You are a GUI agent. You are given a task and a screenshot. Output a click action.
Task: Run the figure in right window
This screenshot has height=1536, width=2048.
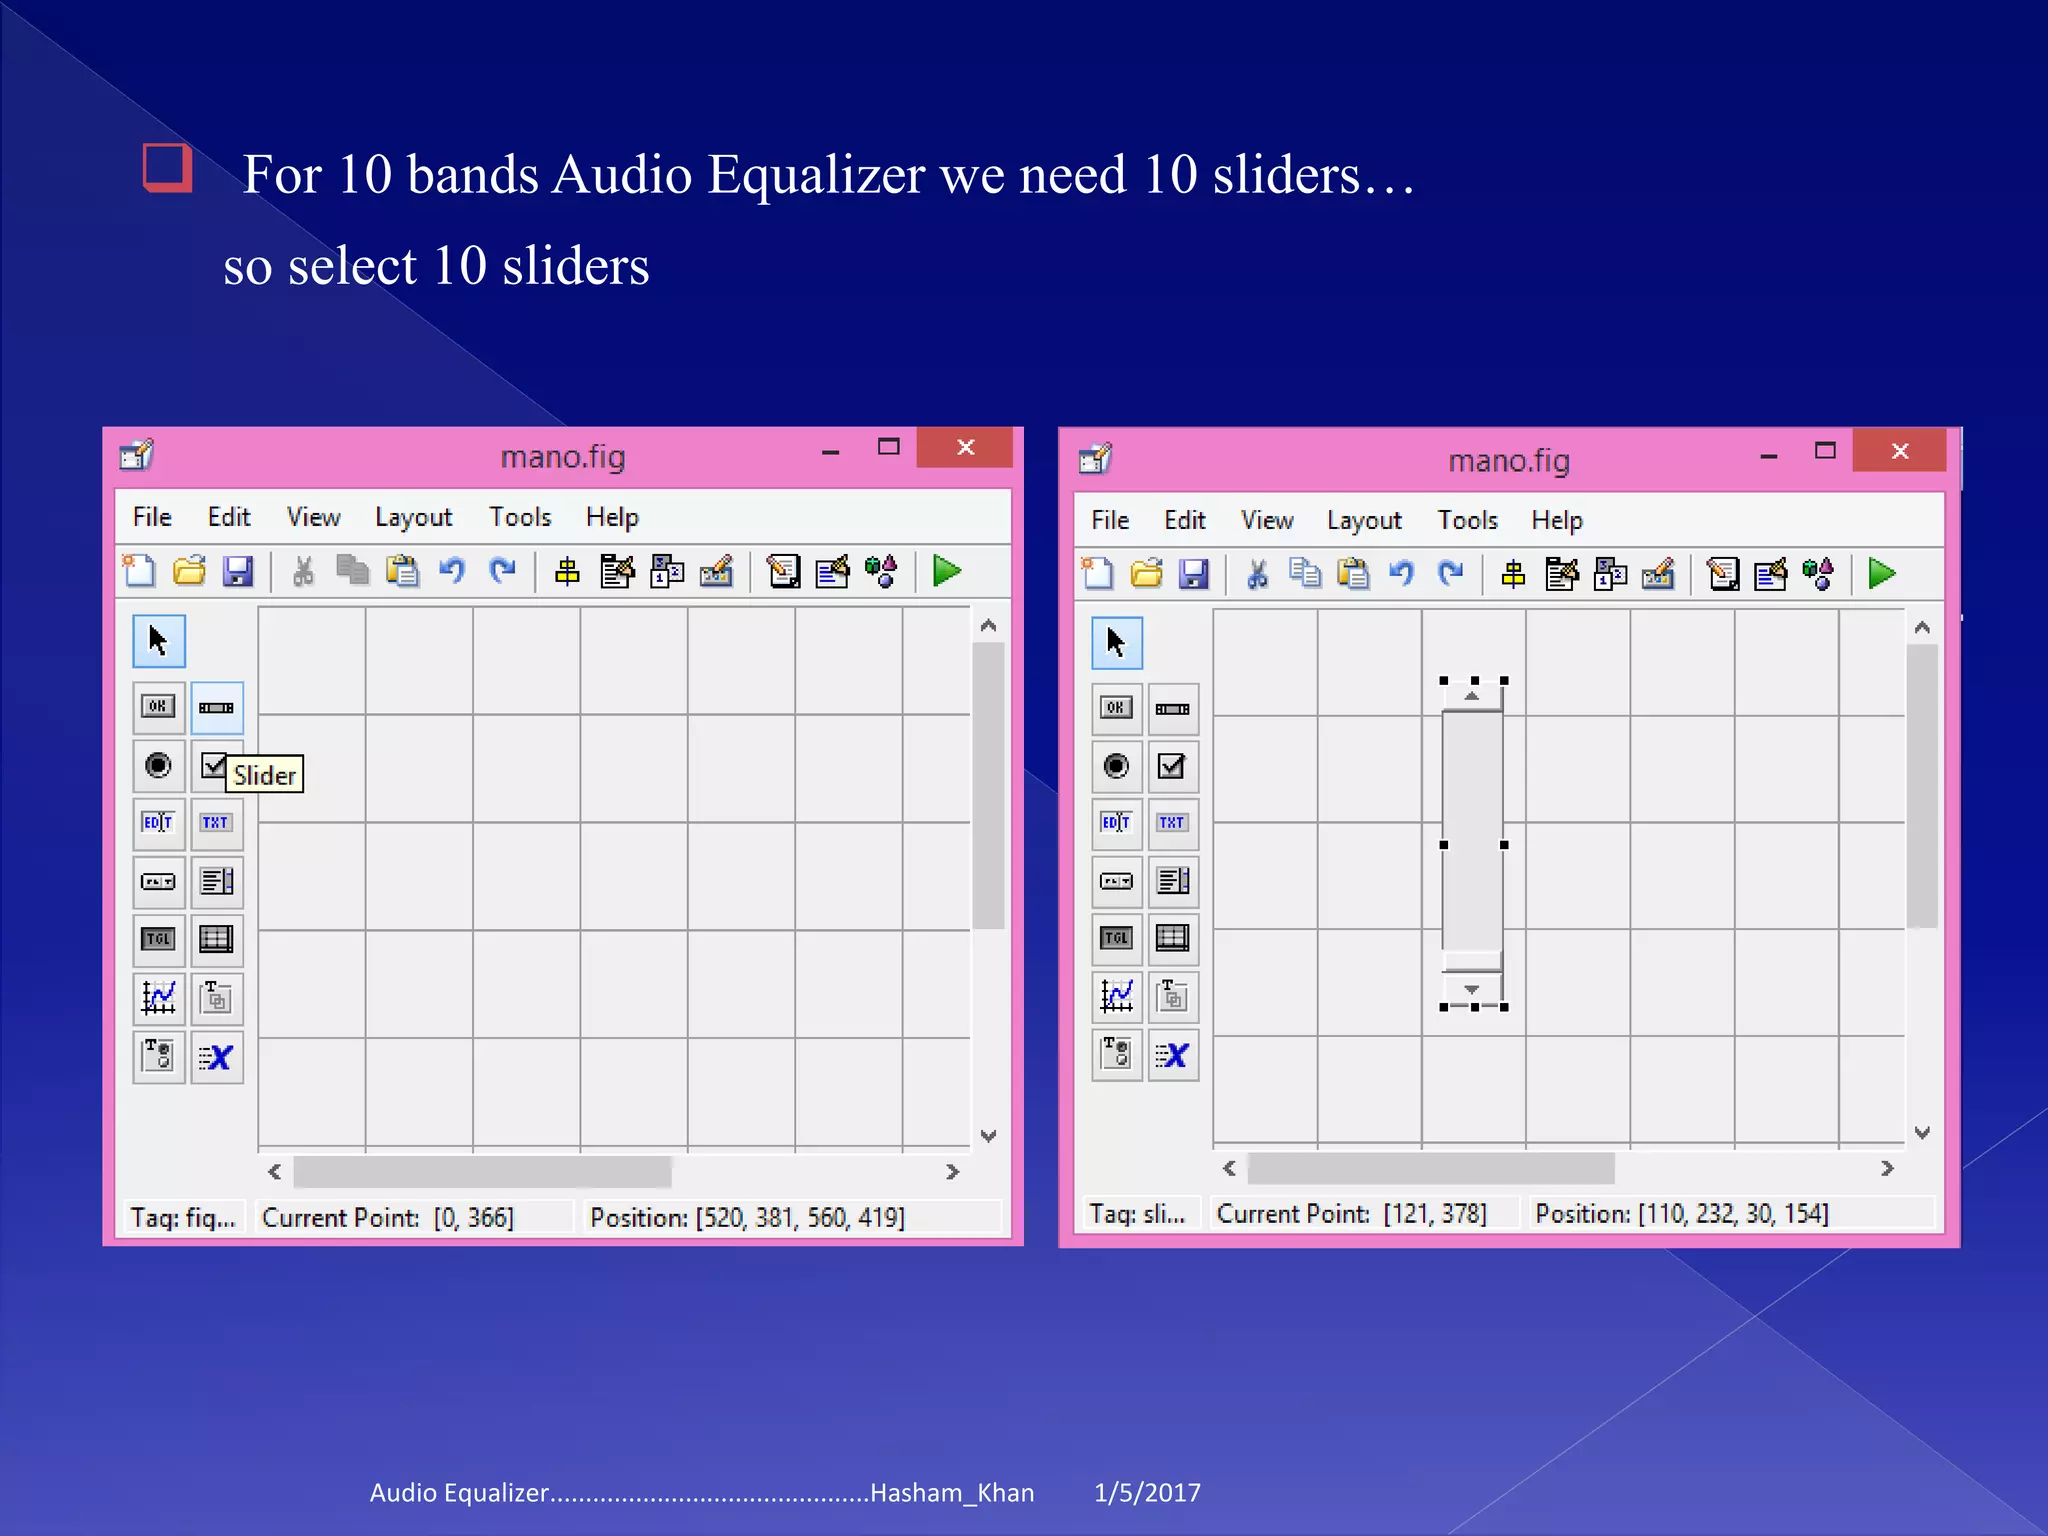coord(1882,574)
